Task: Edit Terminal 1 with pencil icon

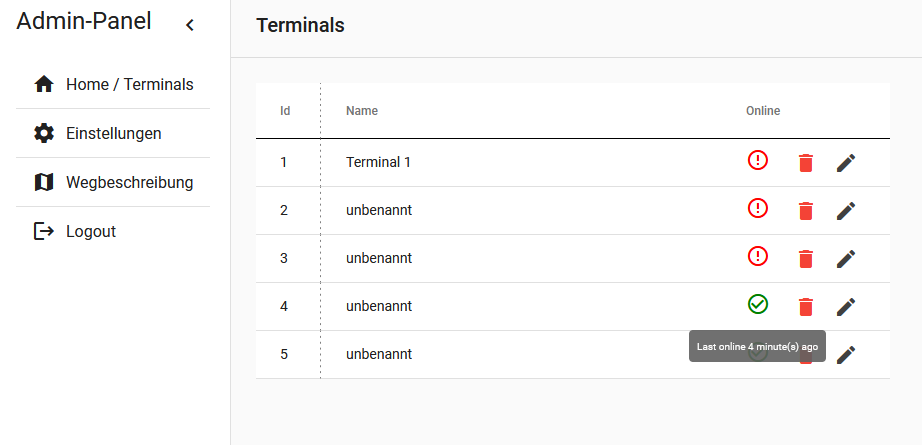Action: pos(846,162)
